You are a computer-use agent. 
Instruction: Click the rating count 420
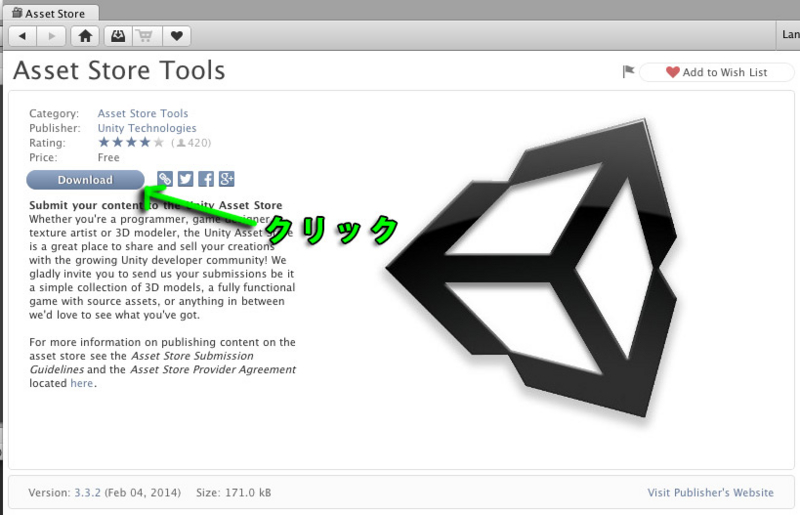(191, 143)
